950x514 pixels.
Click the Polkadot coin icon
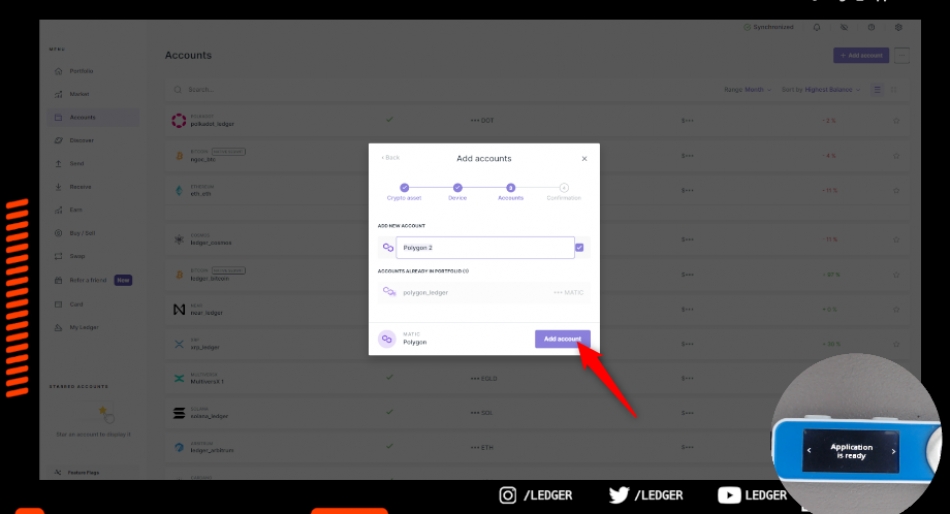click(x=179, y=120)
